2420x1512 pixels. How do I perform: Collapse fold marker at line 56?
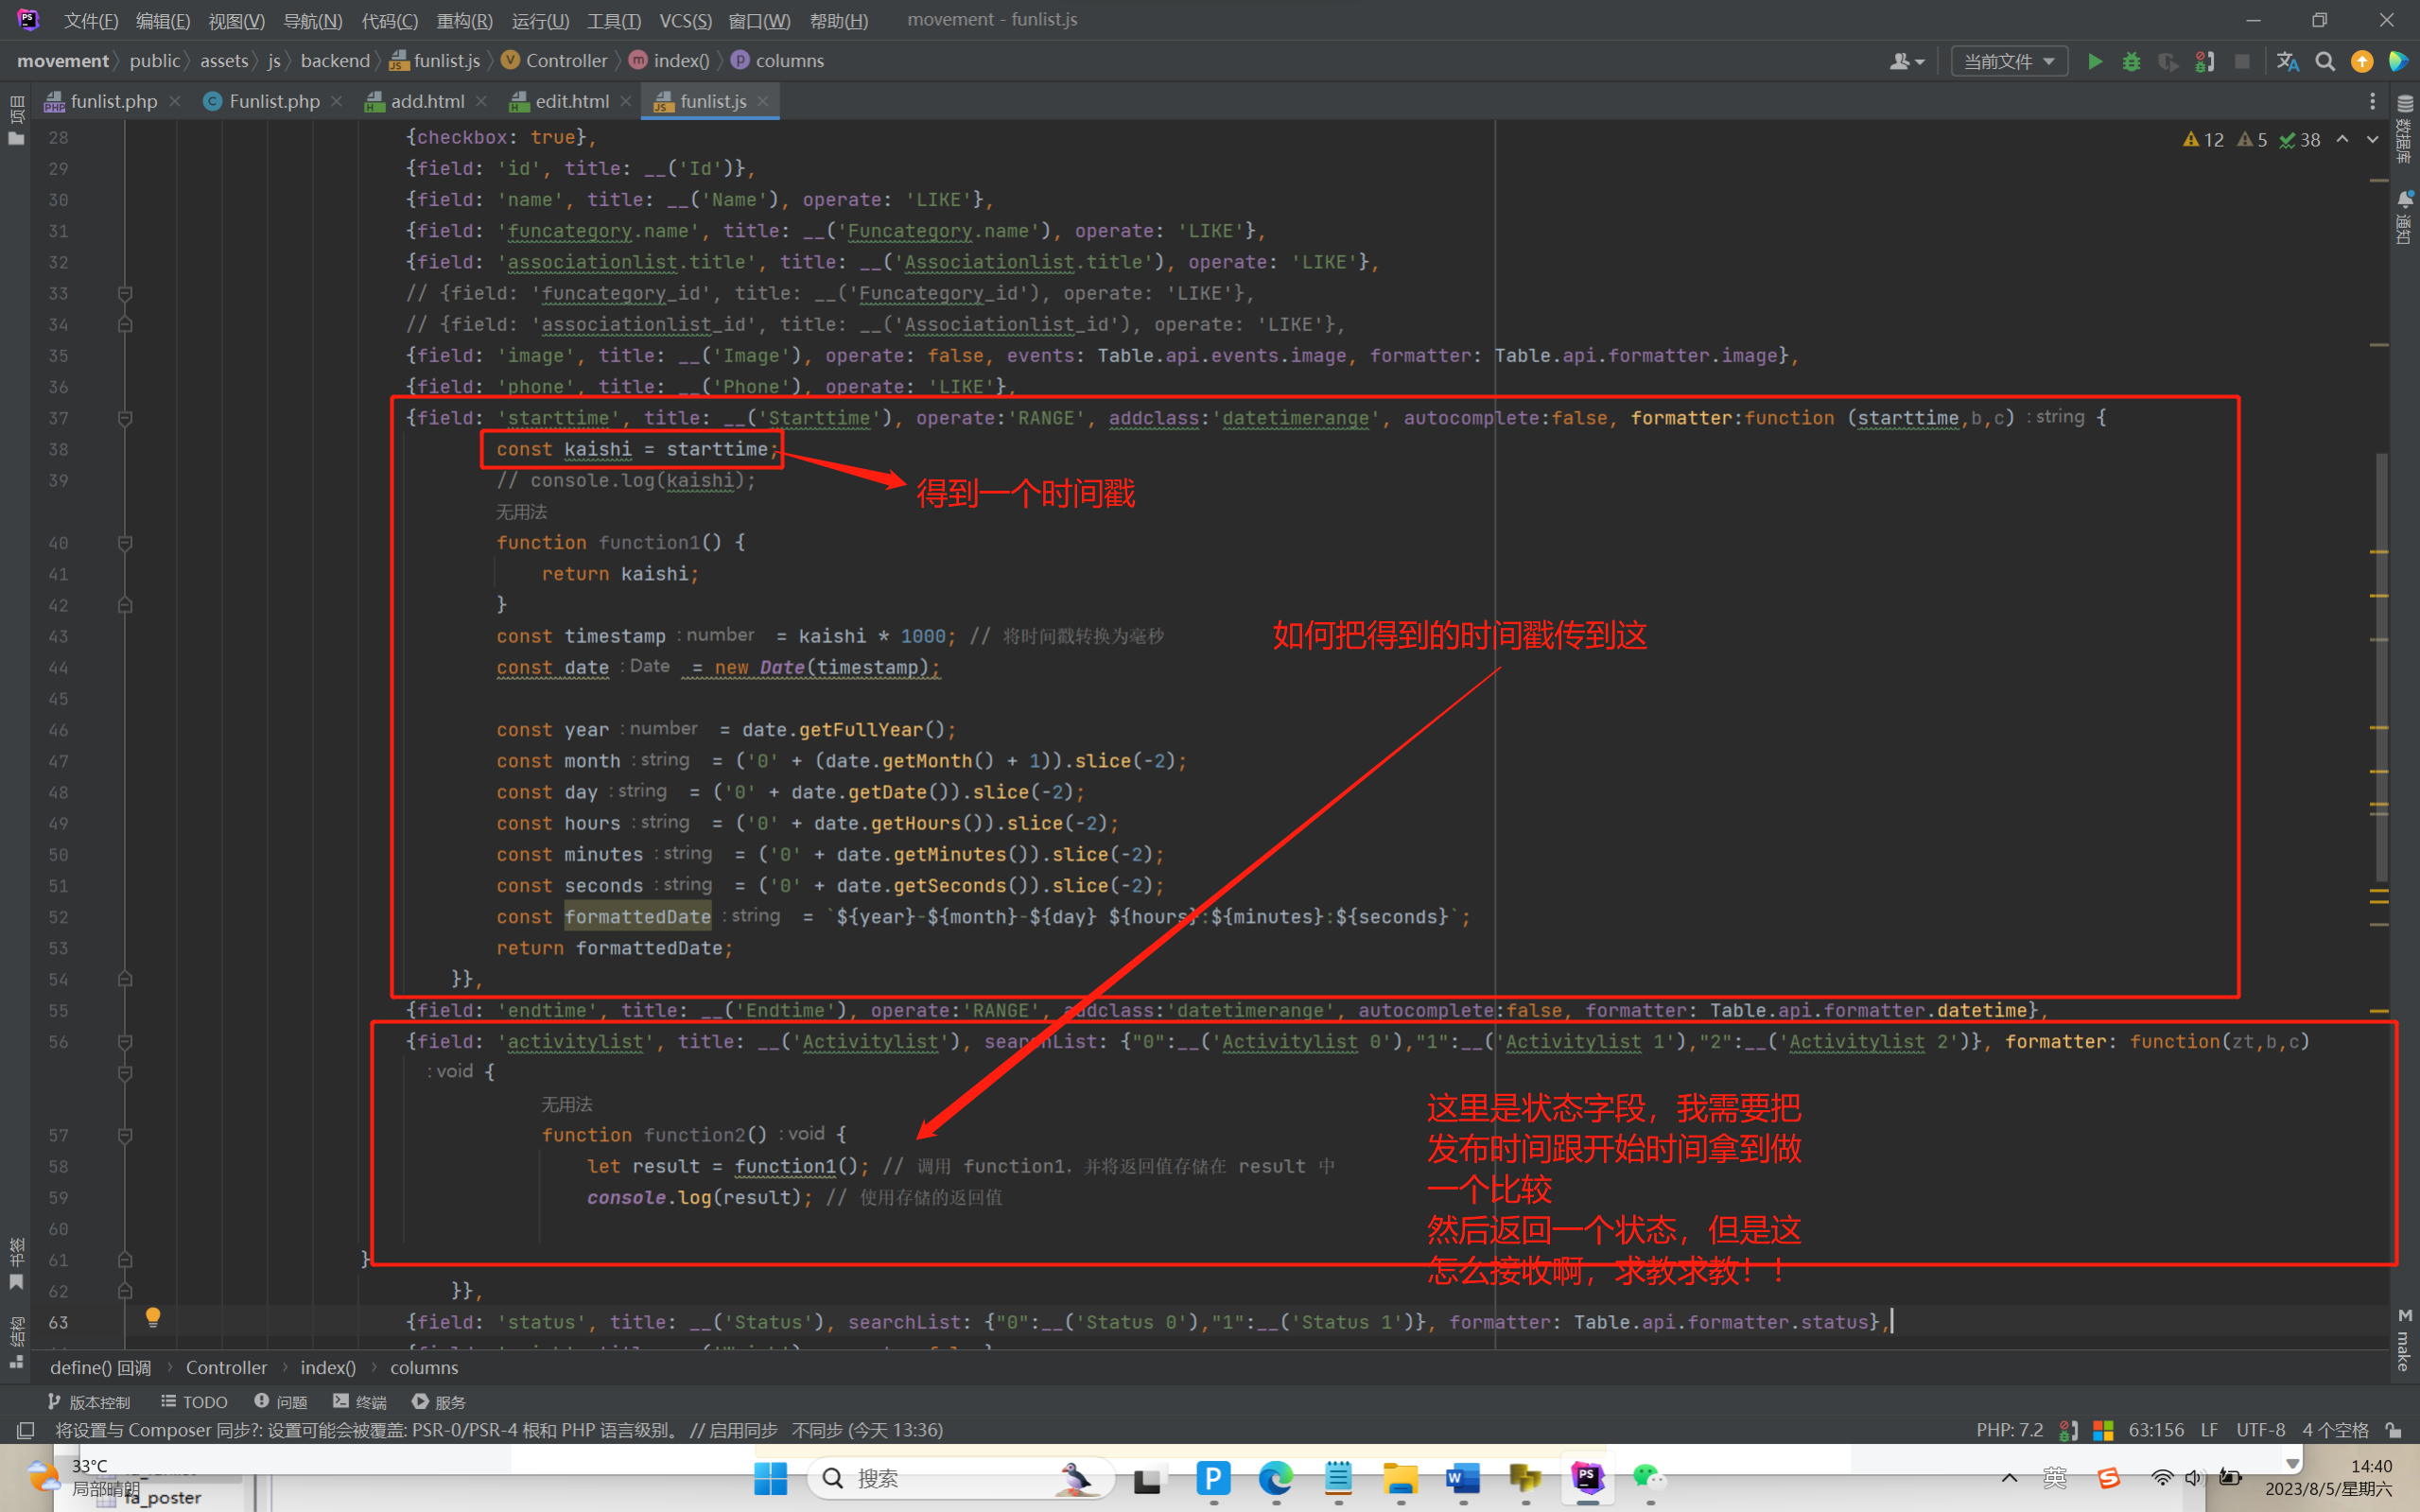125,1042
